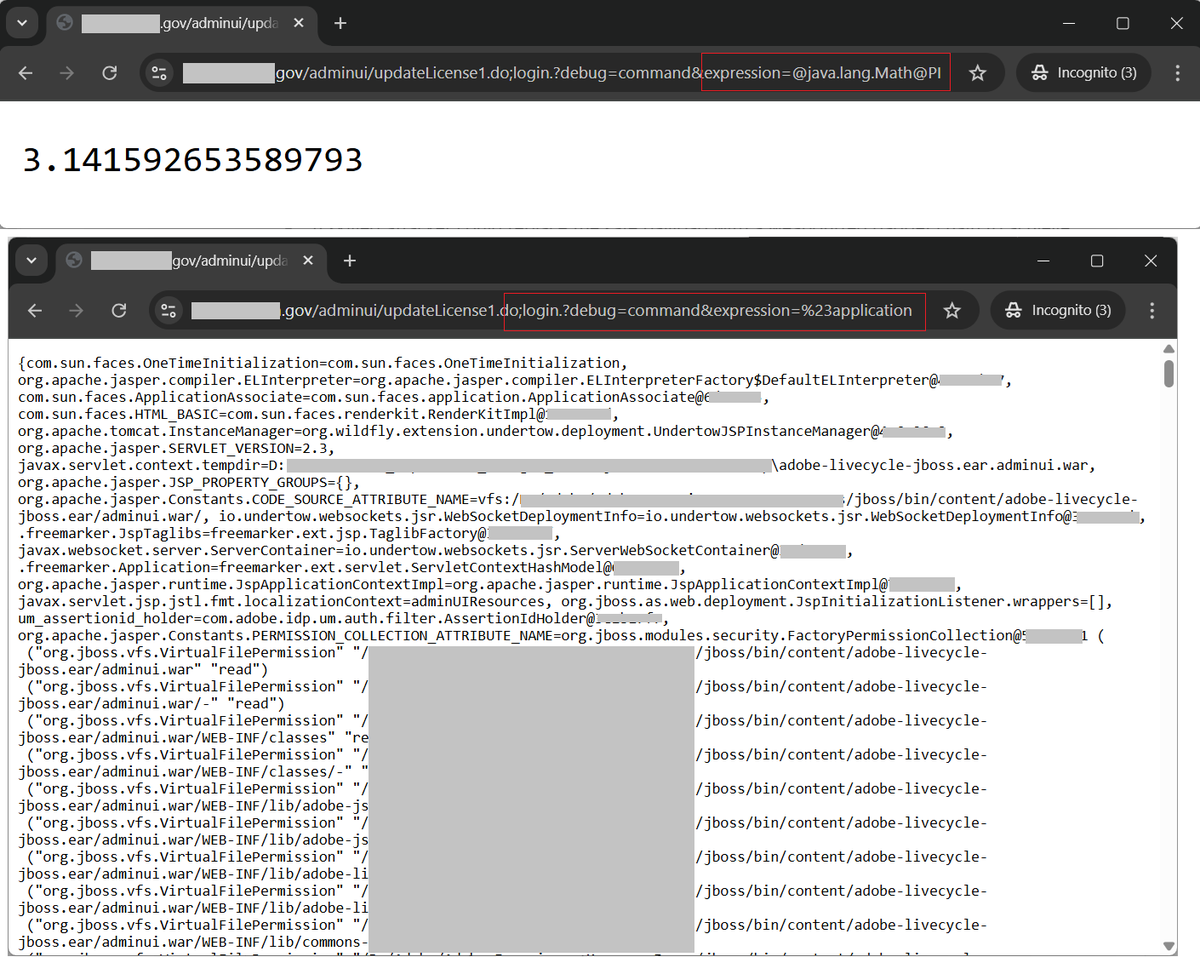The height and width of the screenshot is (957, 1200).
Task: Open new tab in top window
Action: click(x=340, y=23)
